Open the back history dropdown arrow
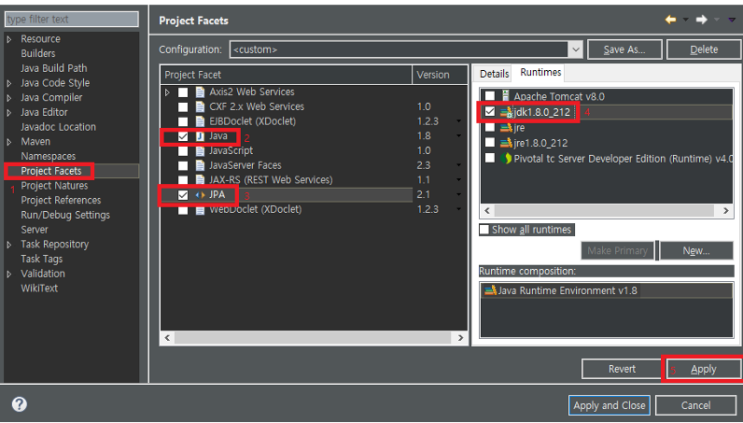This screenshot has height=423, width=743. tap(686, 20)
